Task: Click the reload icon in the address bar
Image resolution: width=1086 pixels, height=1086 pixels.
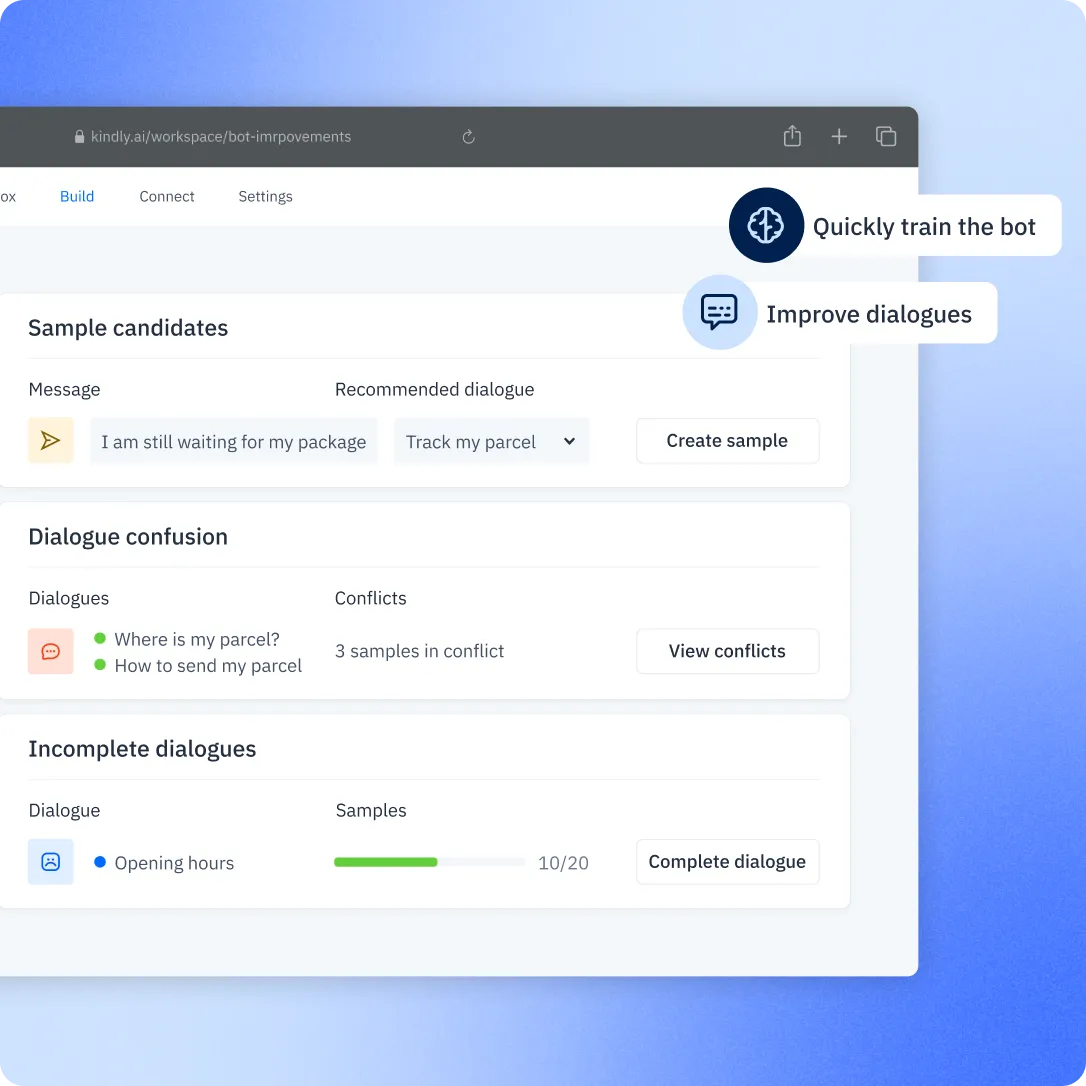Action: pos(468,136)
